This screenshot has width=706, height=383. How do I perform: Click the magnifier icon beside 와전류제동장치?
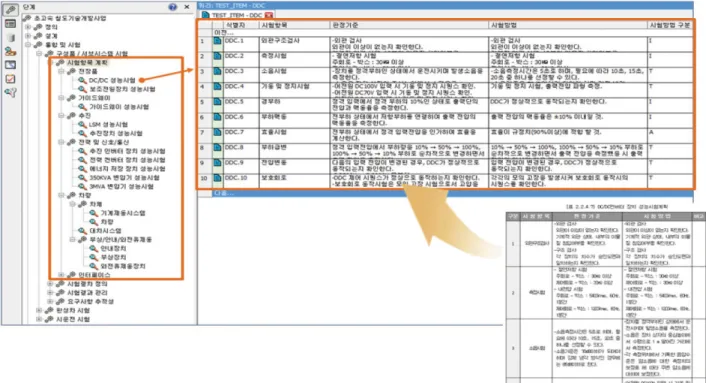93,266
